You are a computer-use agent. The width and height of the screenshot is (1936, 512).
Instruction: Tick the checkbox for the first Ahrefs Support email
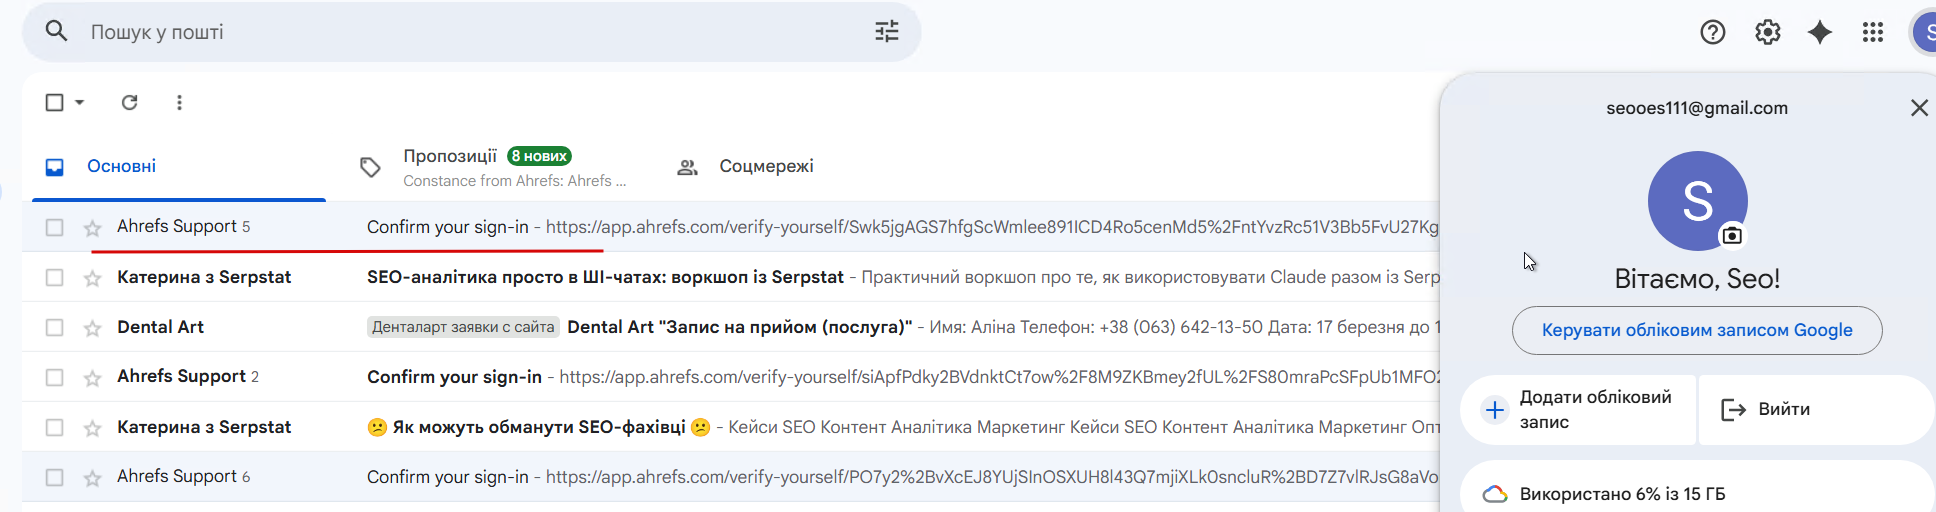tap(55, 228)
